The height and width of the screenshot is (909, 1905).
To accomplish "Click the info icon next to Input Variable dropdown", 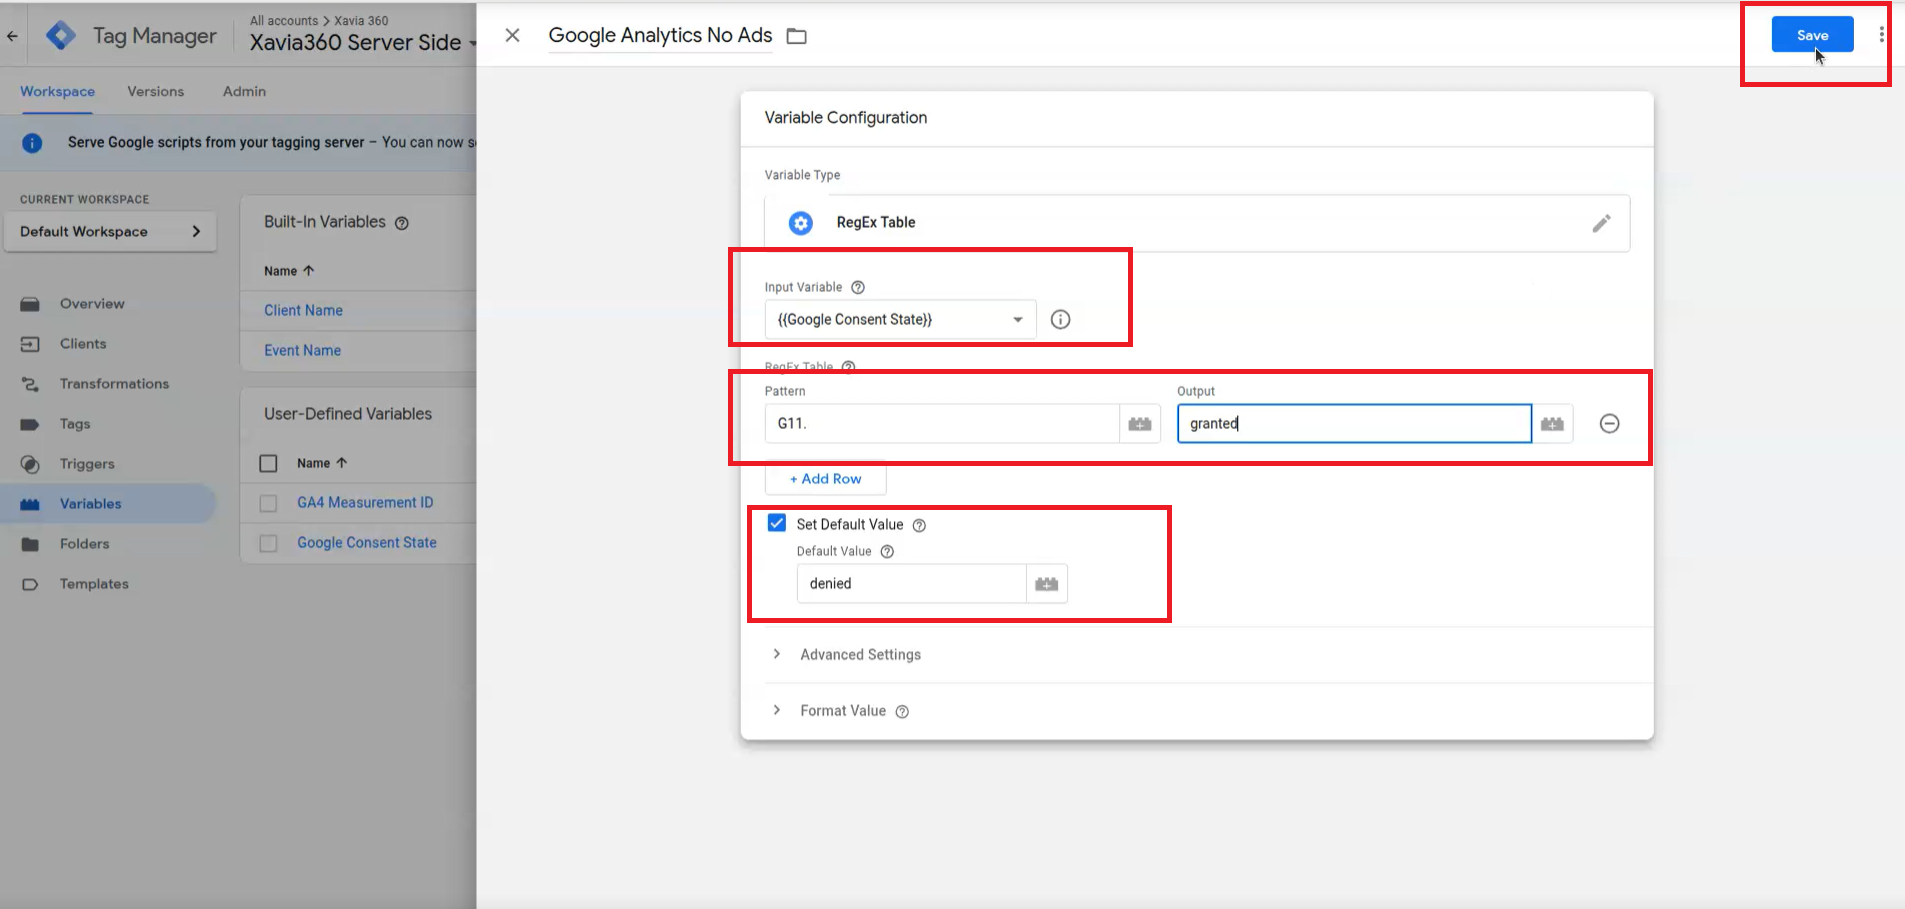I will click(1060, 319).
